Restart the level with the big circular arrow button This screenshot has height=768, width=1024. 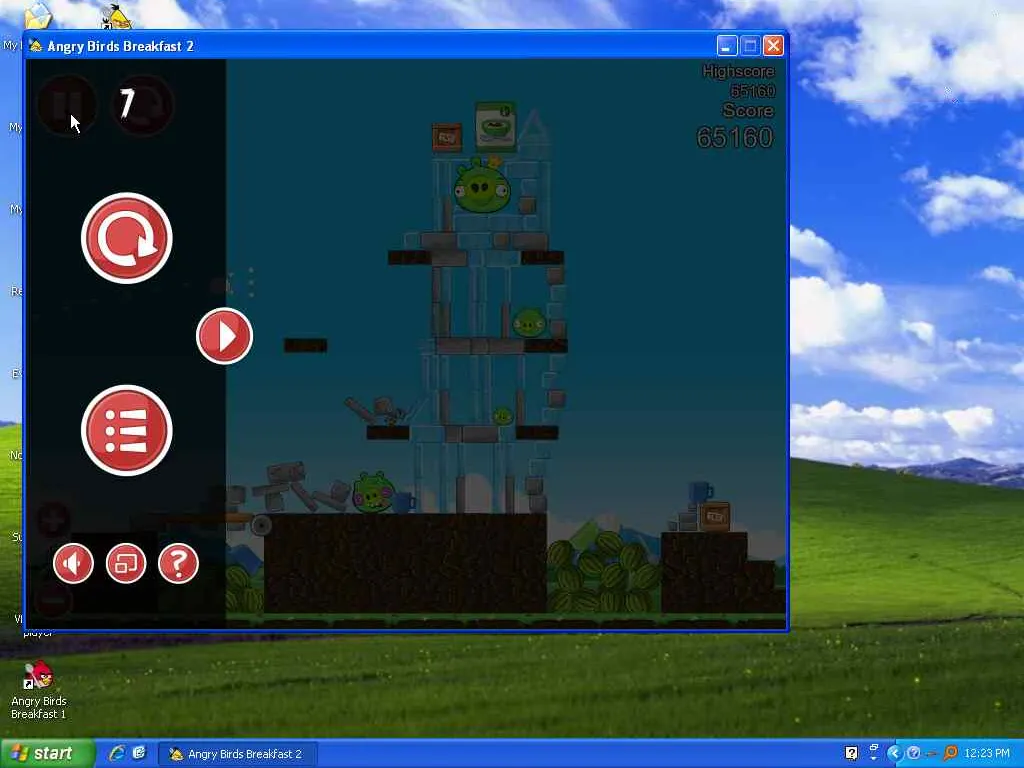(x=127, y=238)
